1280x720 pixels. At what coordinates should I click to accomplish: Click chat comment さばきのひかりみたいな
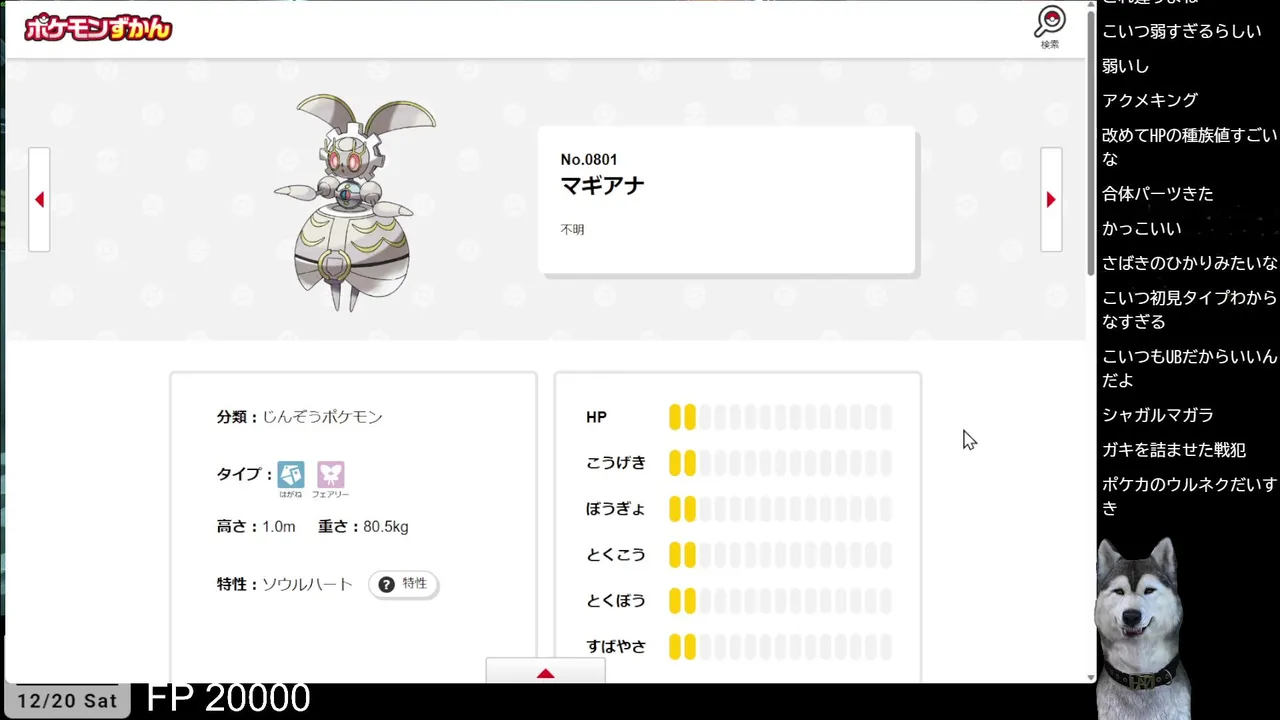tap(1190, 263)
